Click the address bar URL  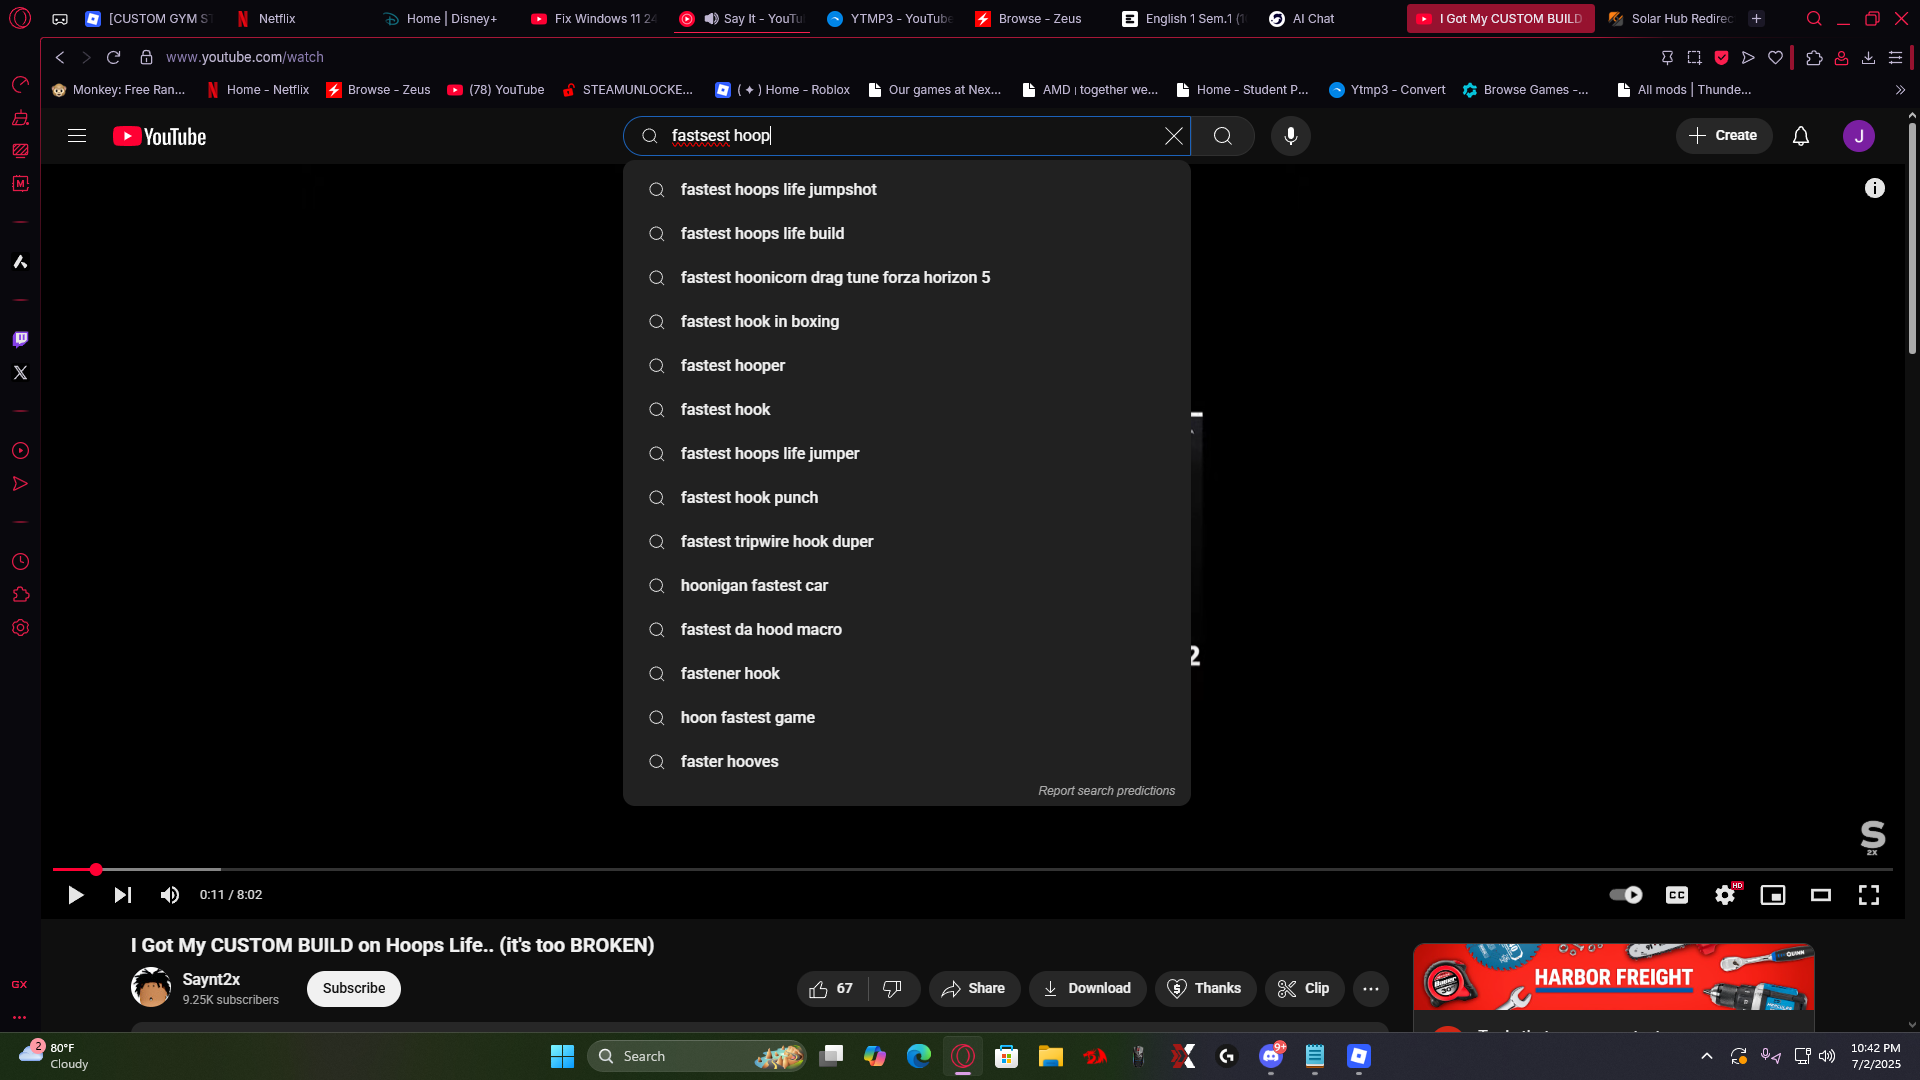pyautogui.click(x=245, y=58)
